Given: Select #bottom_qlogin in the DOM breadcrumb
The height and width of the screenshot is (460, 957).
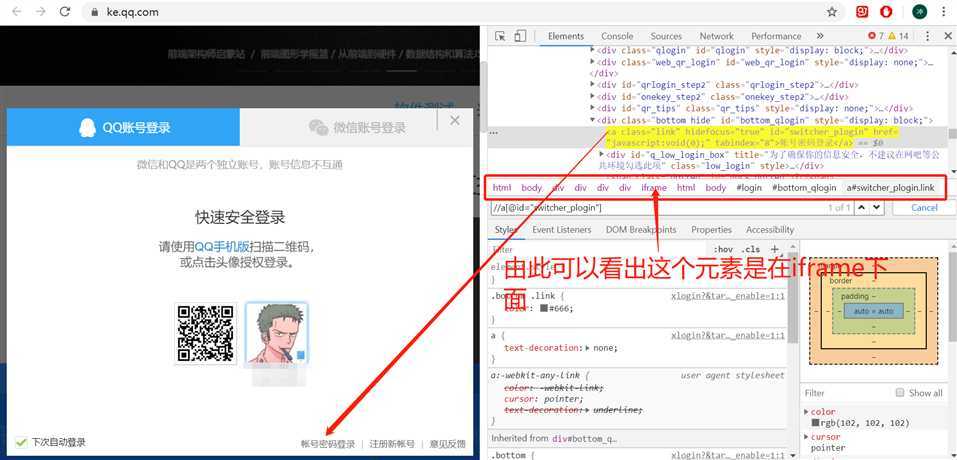Looking at the screenshot, I should click(x=804, y=187).
